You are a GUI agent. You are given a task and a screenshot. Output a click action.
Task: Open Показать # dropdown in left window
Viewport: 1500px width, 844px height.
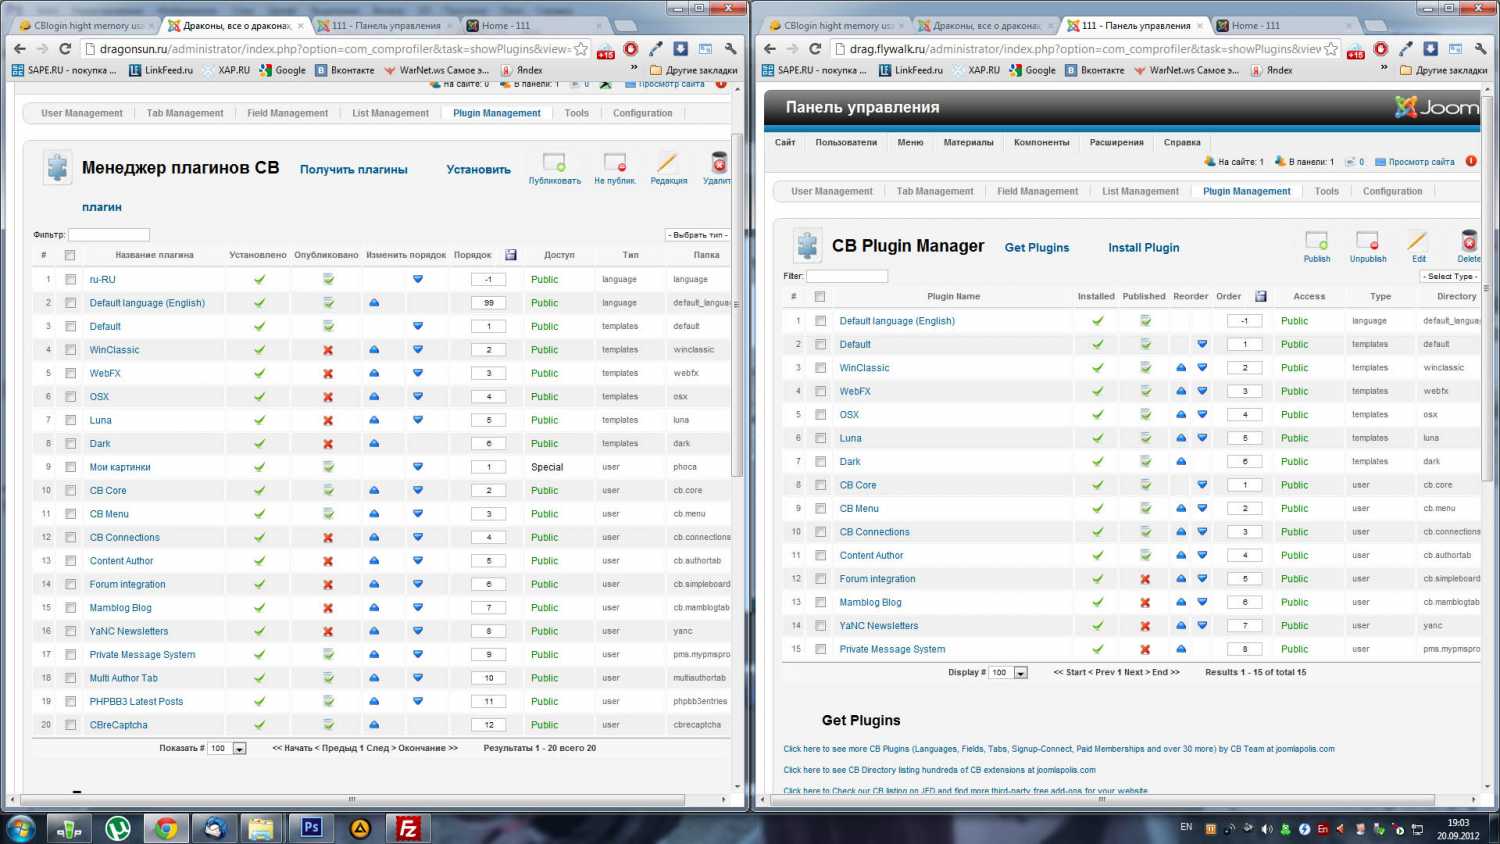226,748
